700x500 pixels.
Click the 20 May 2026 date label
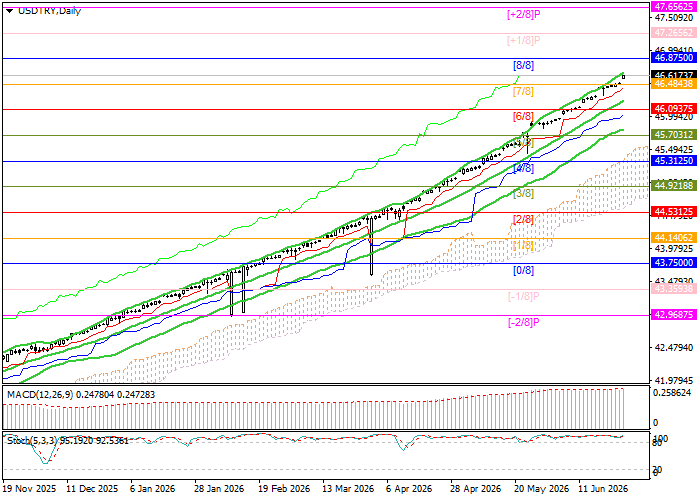542,489
